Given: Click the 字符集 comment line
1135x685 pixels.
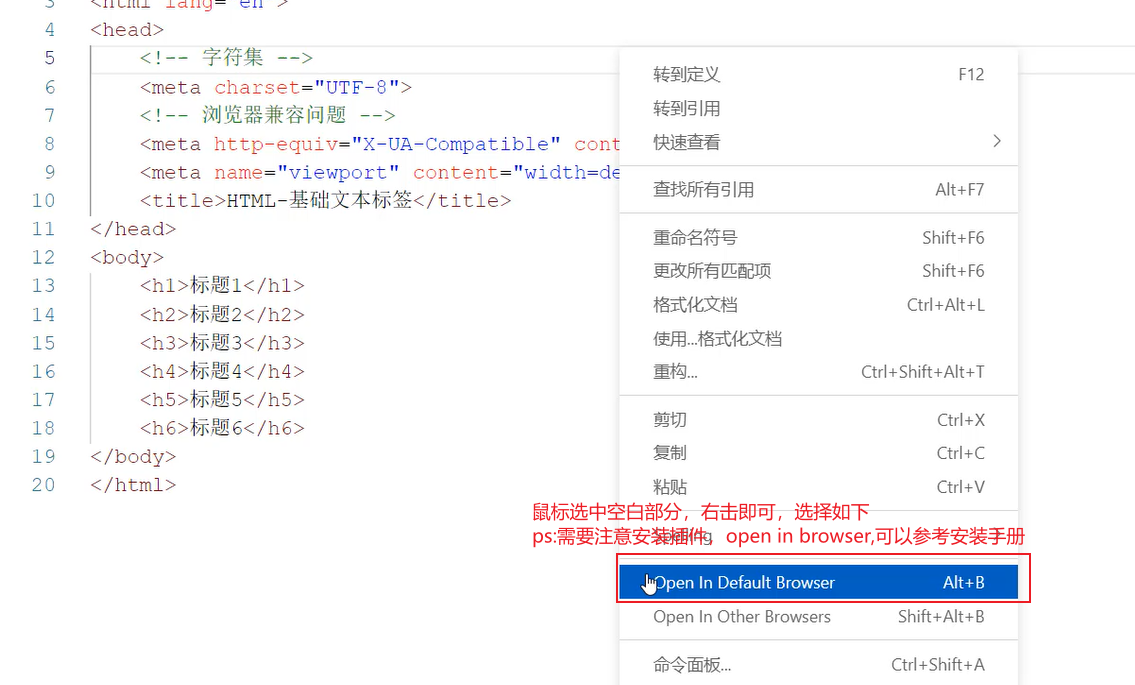Looking at the screenshot, I should 226,58.
